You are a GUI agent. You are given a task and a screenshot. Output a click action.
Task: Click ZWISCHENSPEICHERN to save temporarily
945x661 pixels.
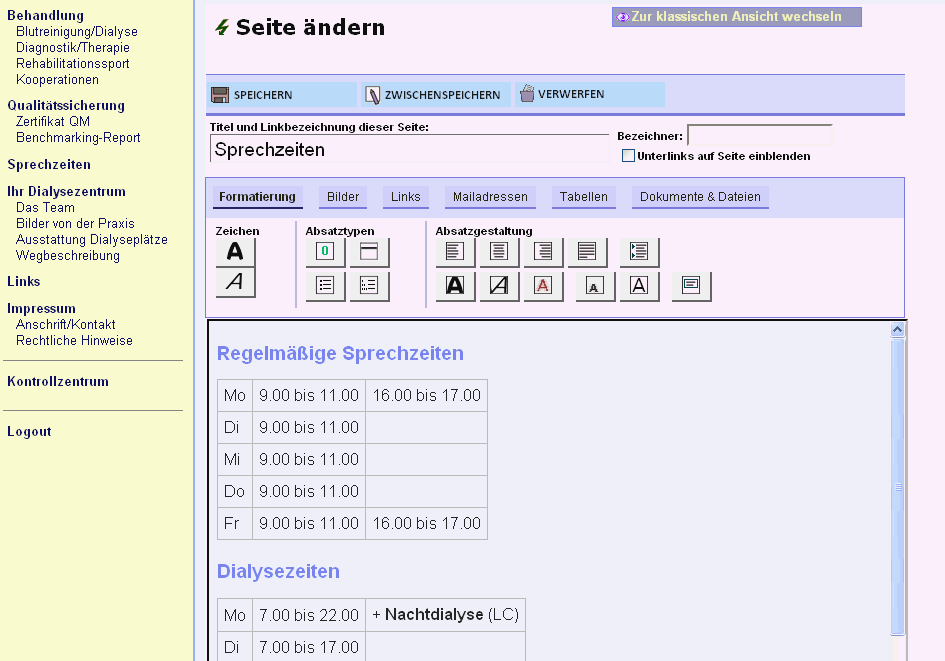[x=436, y=95]
